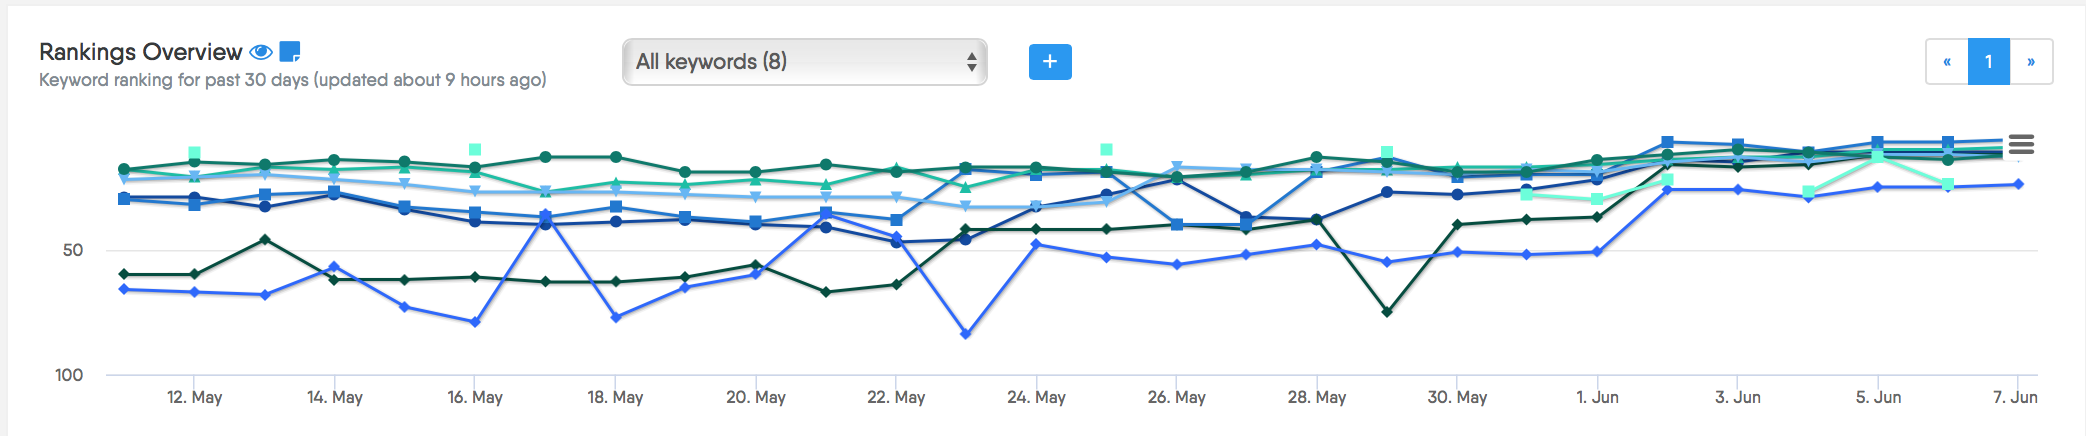Screen dimensions: 2086x436
Task: Click blue diamond low point at 18 May
Action: [x=616, y=318]
